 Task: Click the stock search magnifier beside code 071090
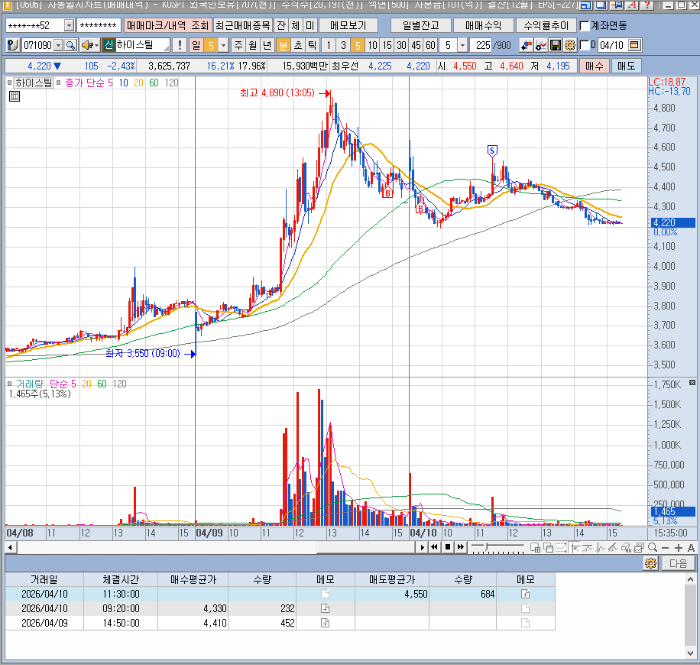[x=71, y=45]
